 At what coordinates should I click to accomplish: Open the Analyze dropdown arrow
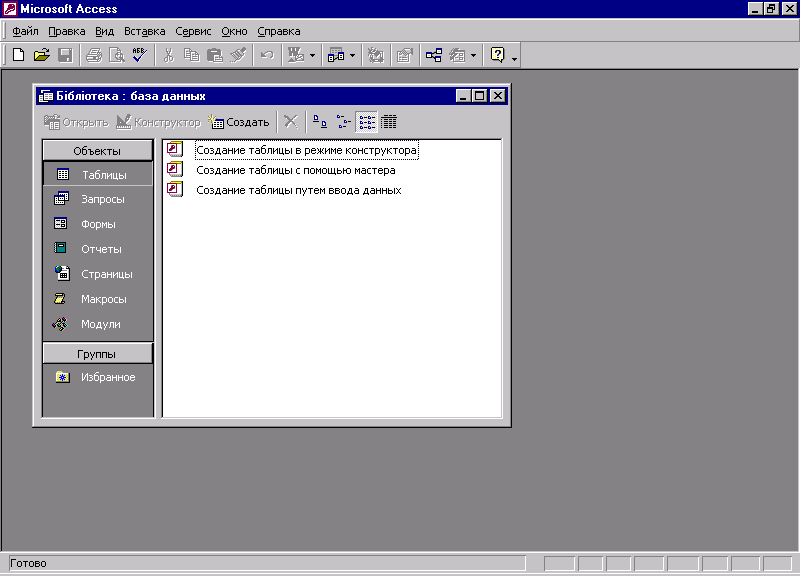[x=353, y=56]
